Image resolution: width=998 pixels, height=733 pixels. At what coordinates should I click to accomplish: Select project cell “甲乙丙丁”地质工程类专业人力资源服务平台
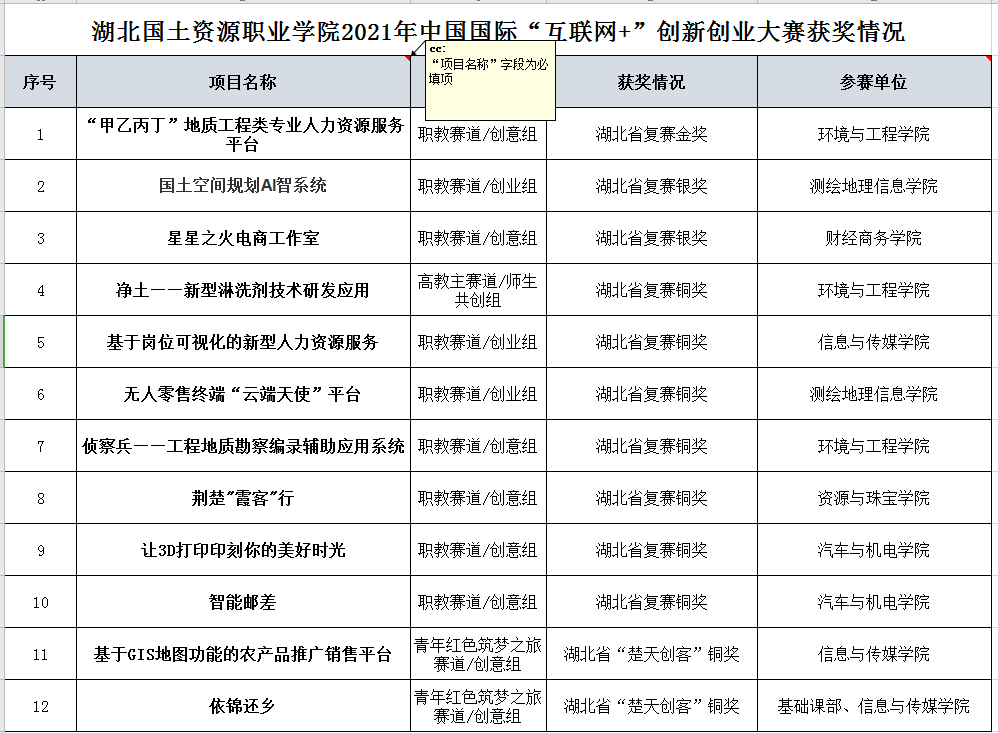(x=243, y=134)
